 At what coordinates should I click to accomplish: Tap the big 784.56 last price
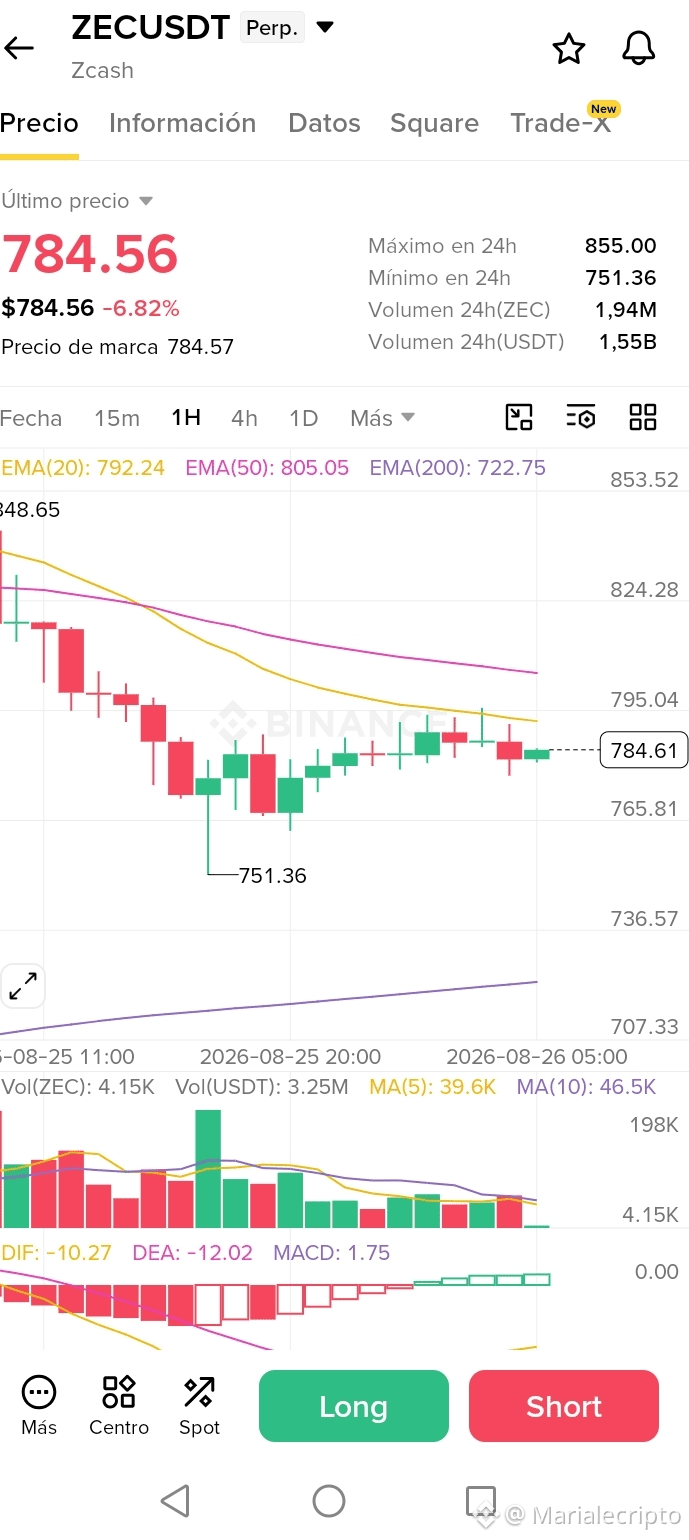pyautogui.click(x=90, y=254)
